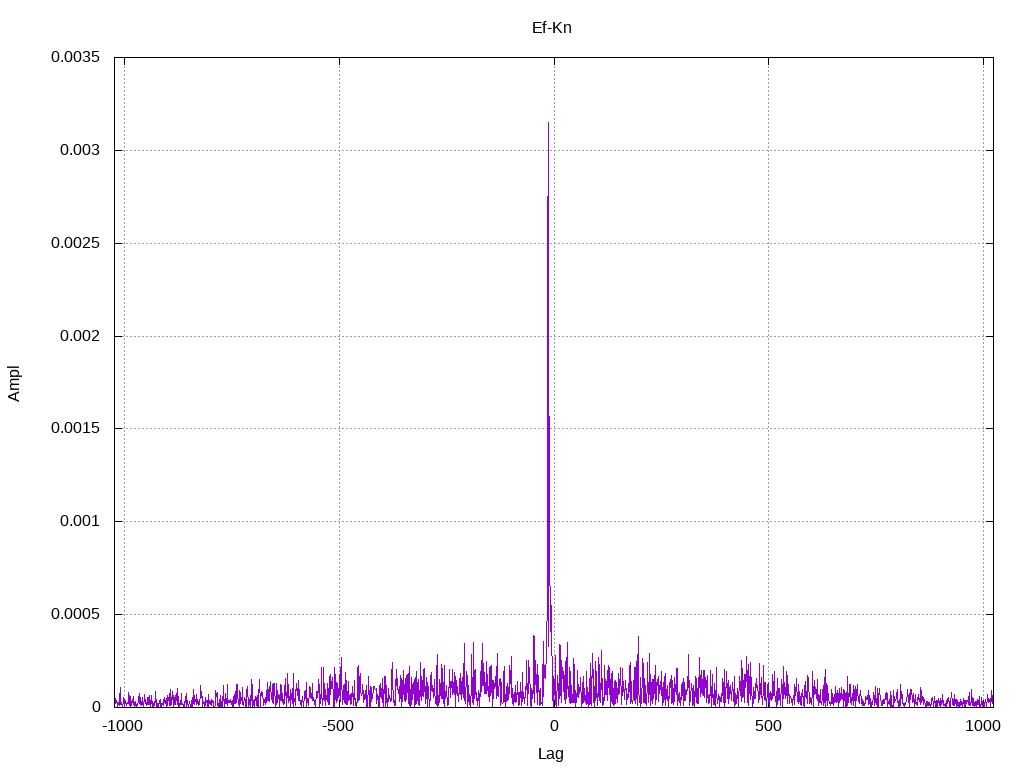This screenshot has width=1024, height=768.
Task: Click the plot title 'Ef-Kn'
Action: [x=552, y=27]
